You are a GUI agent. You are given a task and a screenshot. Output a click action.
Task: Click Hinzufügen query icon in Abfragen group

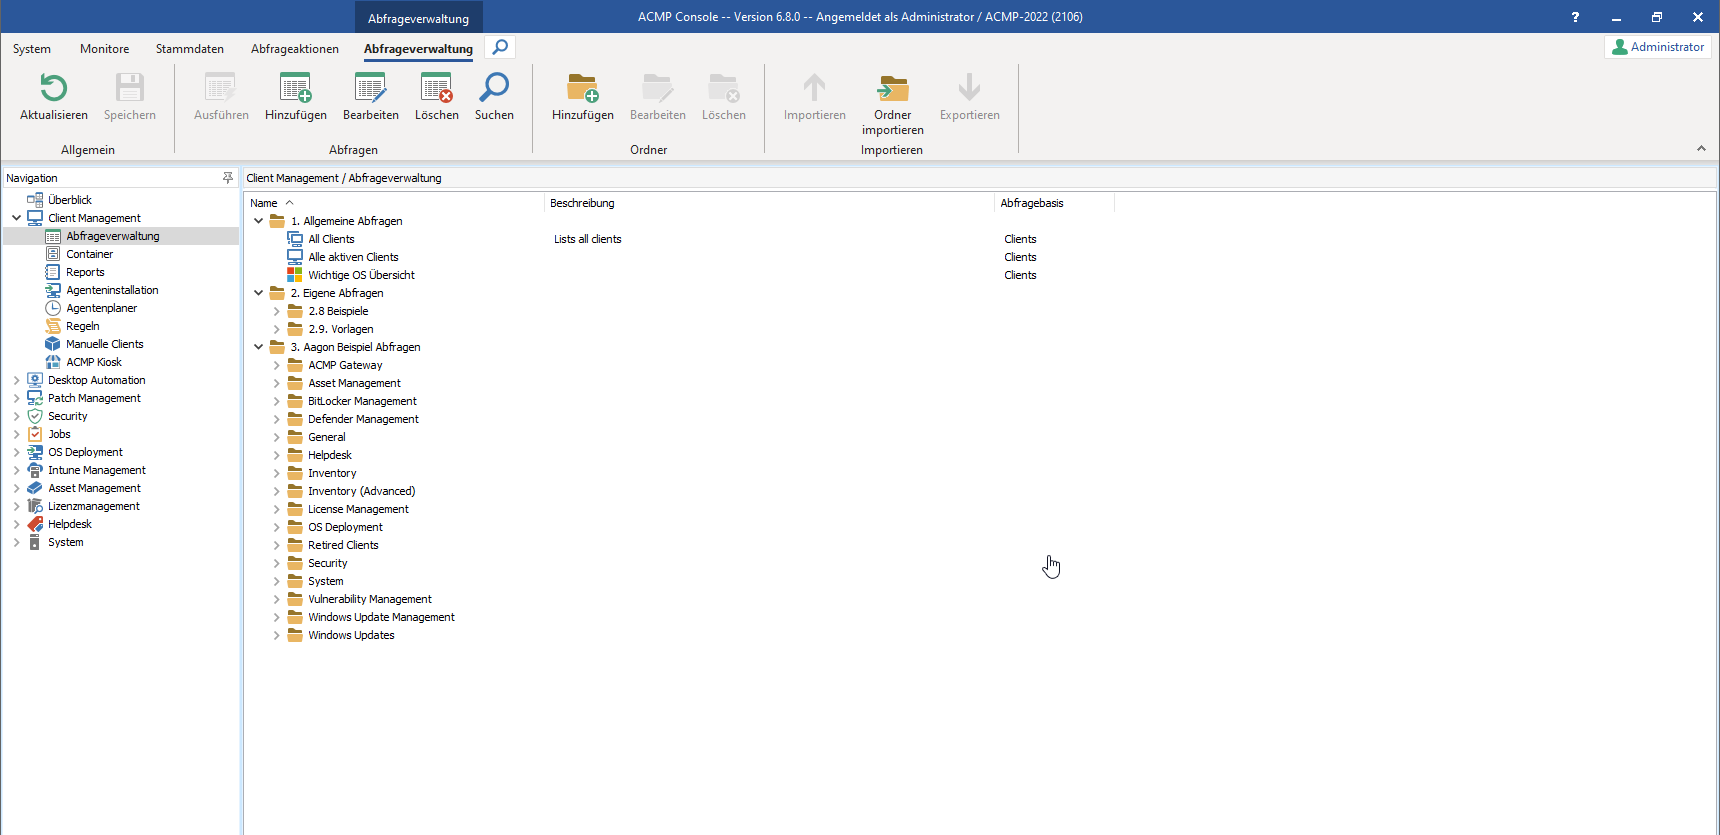295,89
